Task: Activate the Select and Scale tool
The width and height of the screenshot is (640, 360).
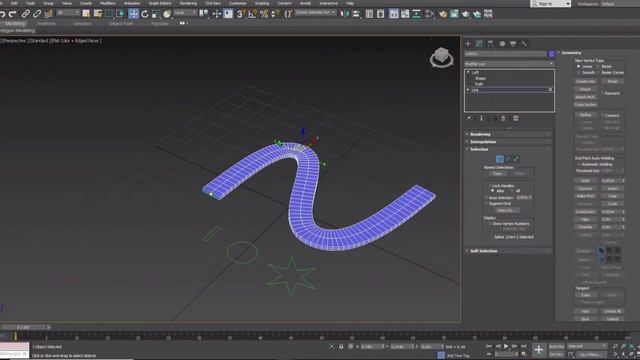Action: click(156, 14)
